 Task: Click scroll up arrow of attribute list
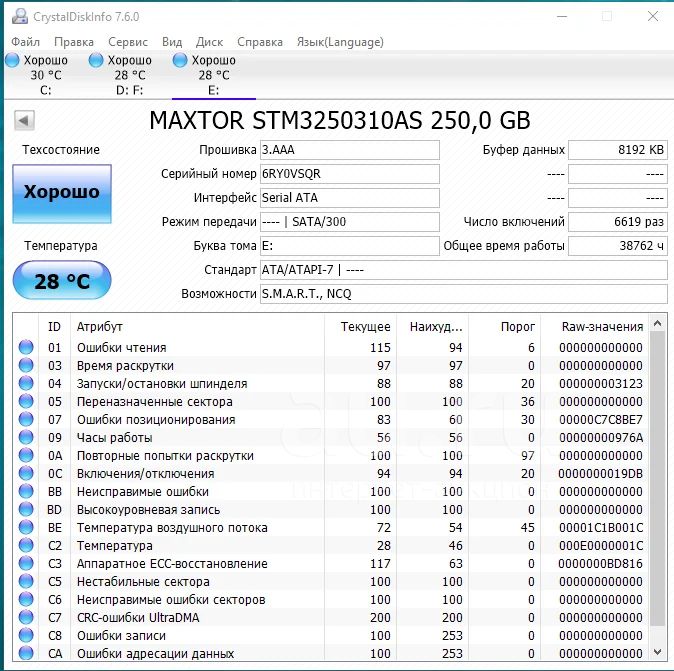pyautogui.click(x=657, y=323)
